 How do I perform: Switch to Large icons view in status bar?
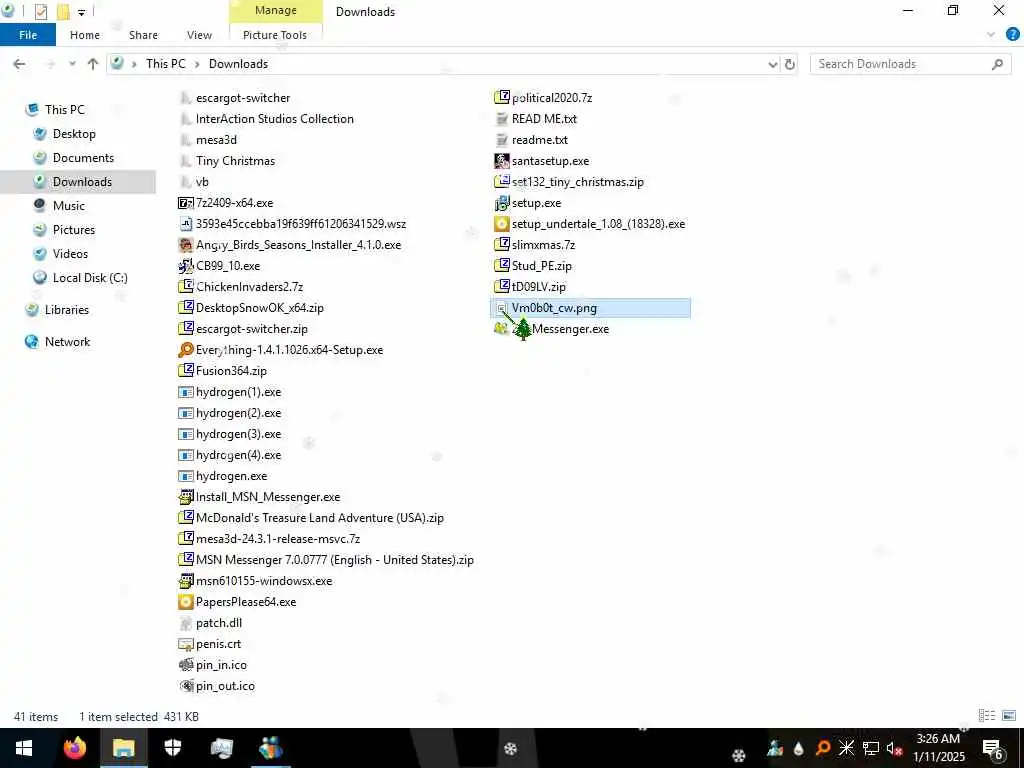(1009, 716)
